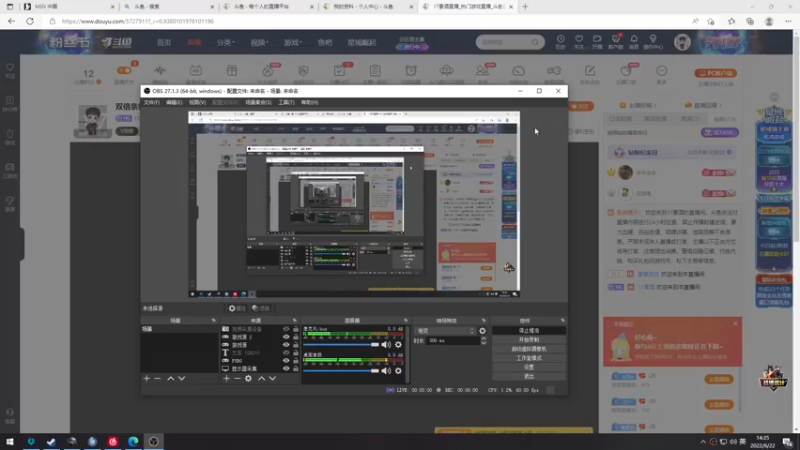Switch to Steam from the taskbar
The height and width of the screenshot is (450, 800).
pos(51,441)
